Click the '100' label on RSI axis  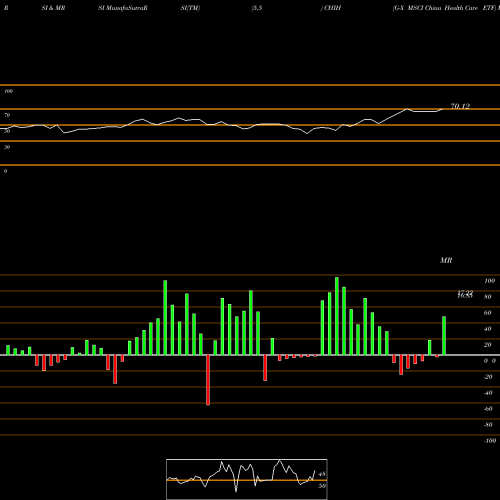coord(9,91)
